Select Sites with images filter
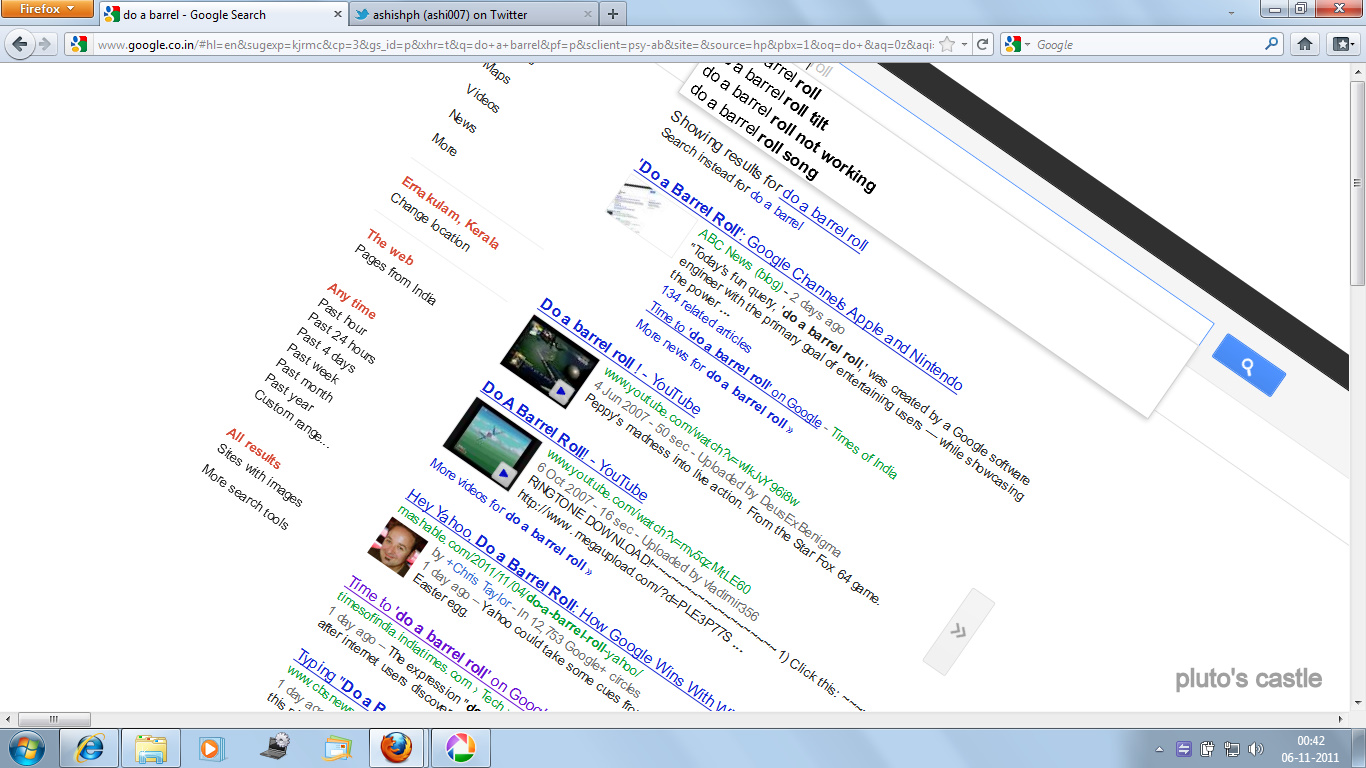 pyautogui.click(x=260, y=476)
